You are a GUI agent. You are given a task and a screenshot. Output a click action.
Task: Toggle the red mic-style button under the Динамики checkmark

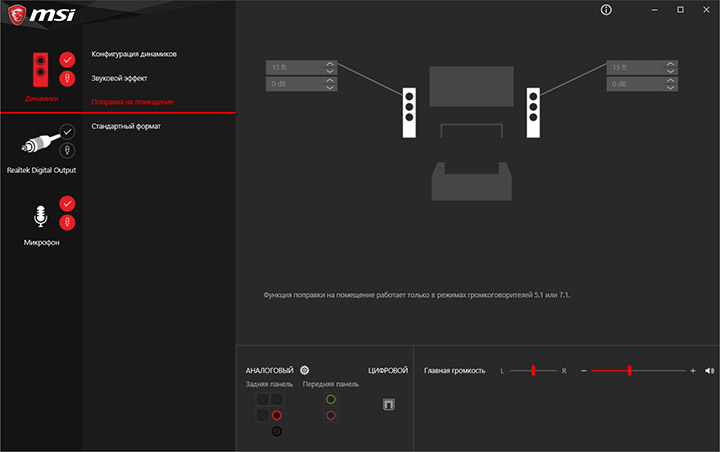click(x=67, y=79)
